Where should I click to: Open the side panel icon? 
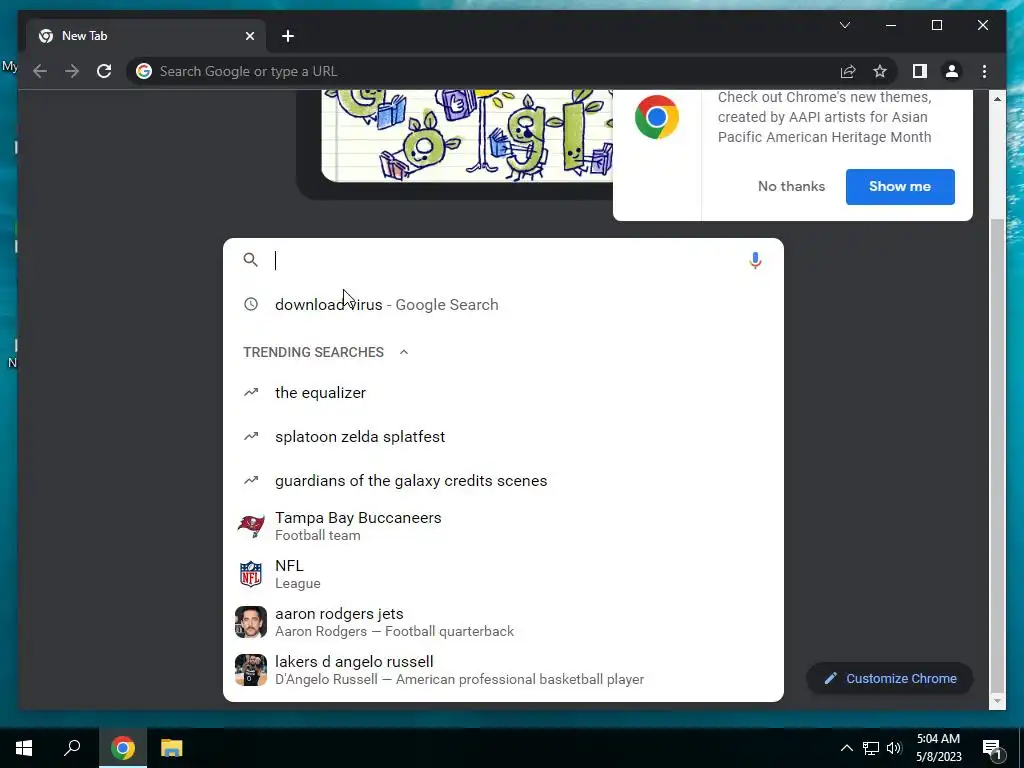pos(920,71)
